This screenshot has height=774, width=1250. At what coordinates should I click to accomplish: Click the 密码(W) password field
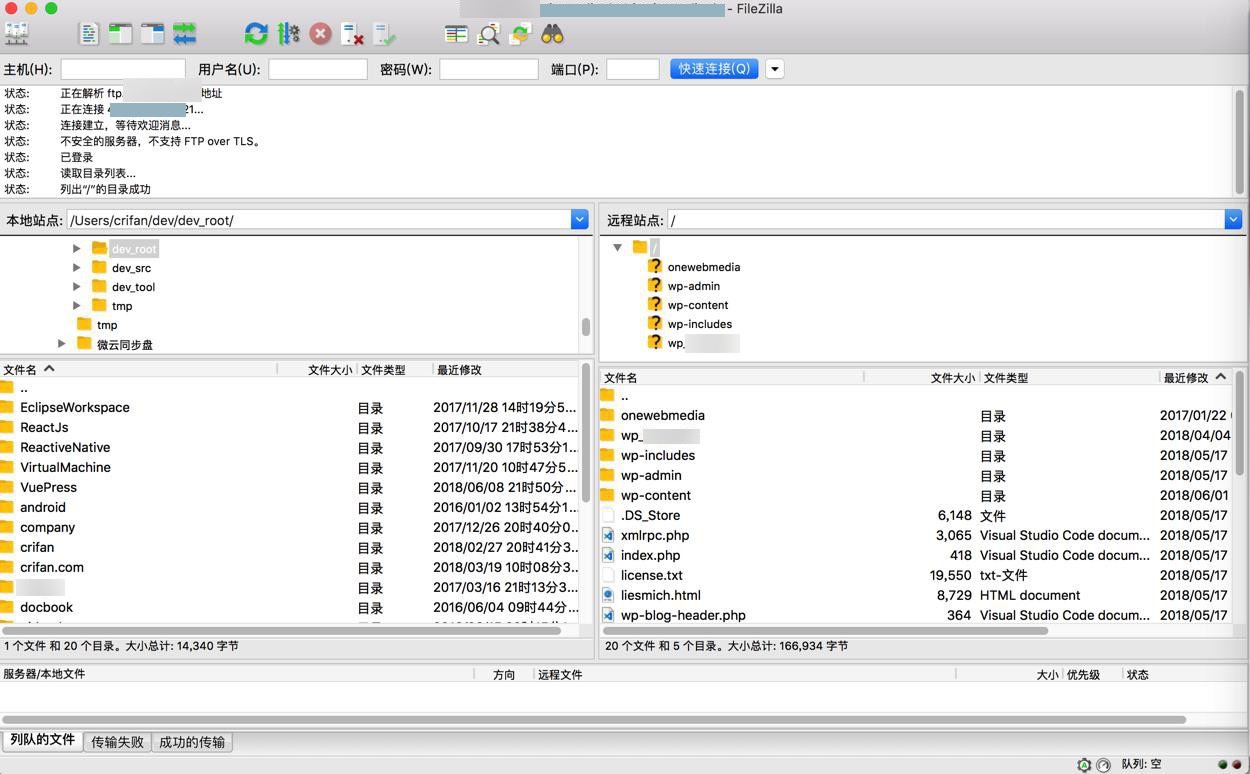489,69
